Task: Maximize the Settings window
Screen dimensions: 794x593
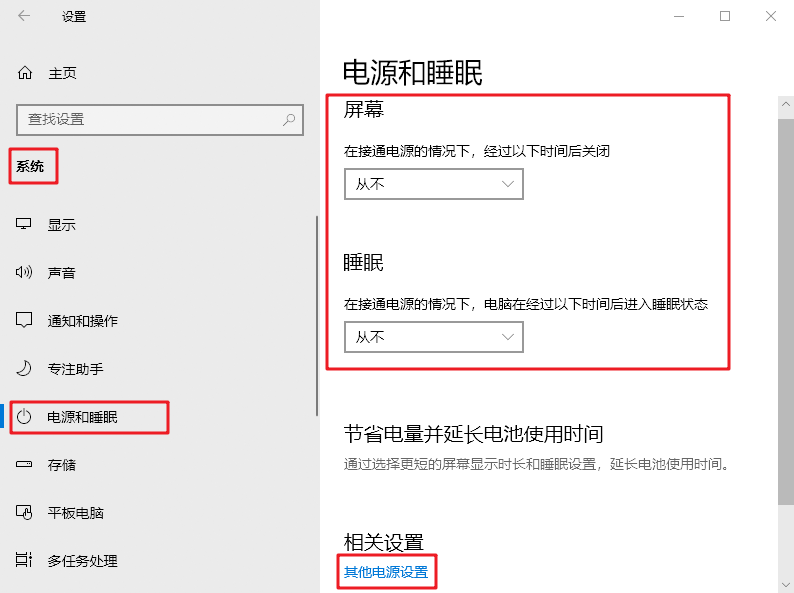Action: click(x=725, y=16)
